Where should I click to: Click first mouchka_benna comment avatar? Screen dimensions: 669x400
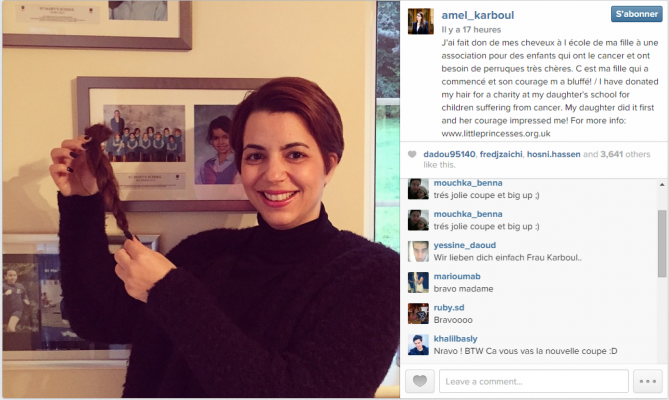click(x=418, y=189)
